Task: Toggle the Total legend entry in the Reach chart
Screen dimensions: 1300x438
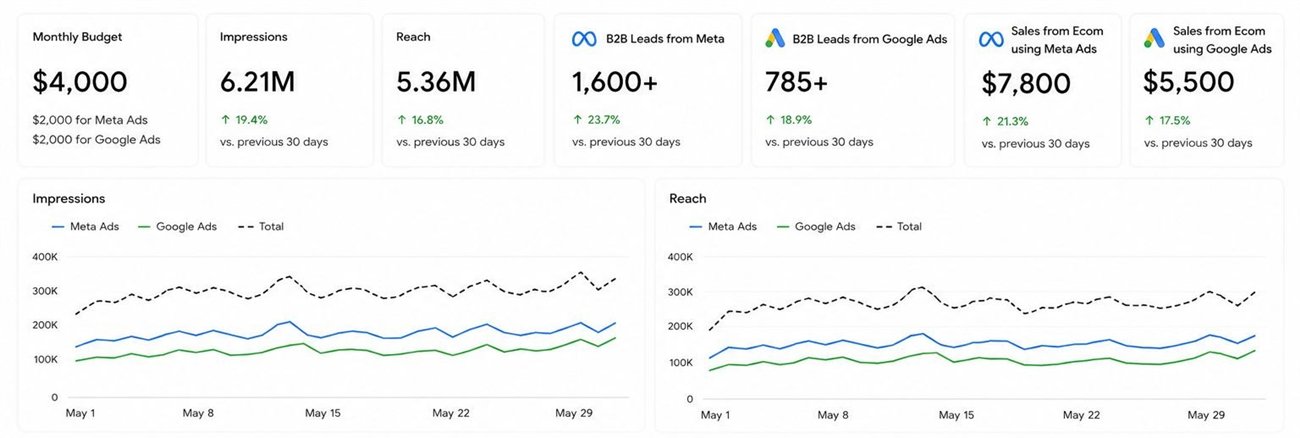Action: [899, 227]
